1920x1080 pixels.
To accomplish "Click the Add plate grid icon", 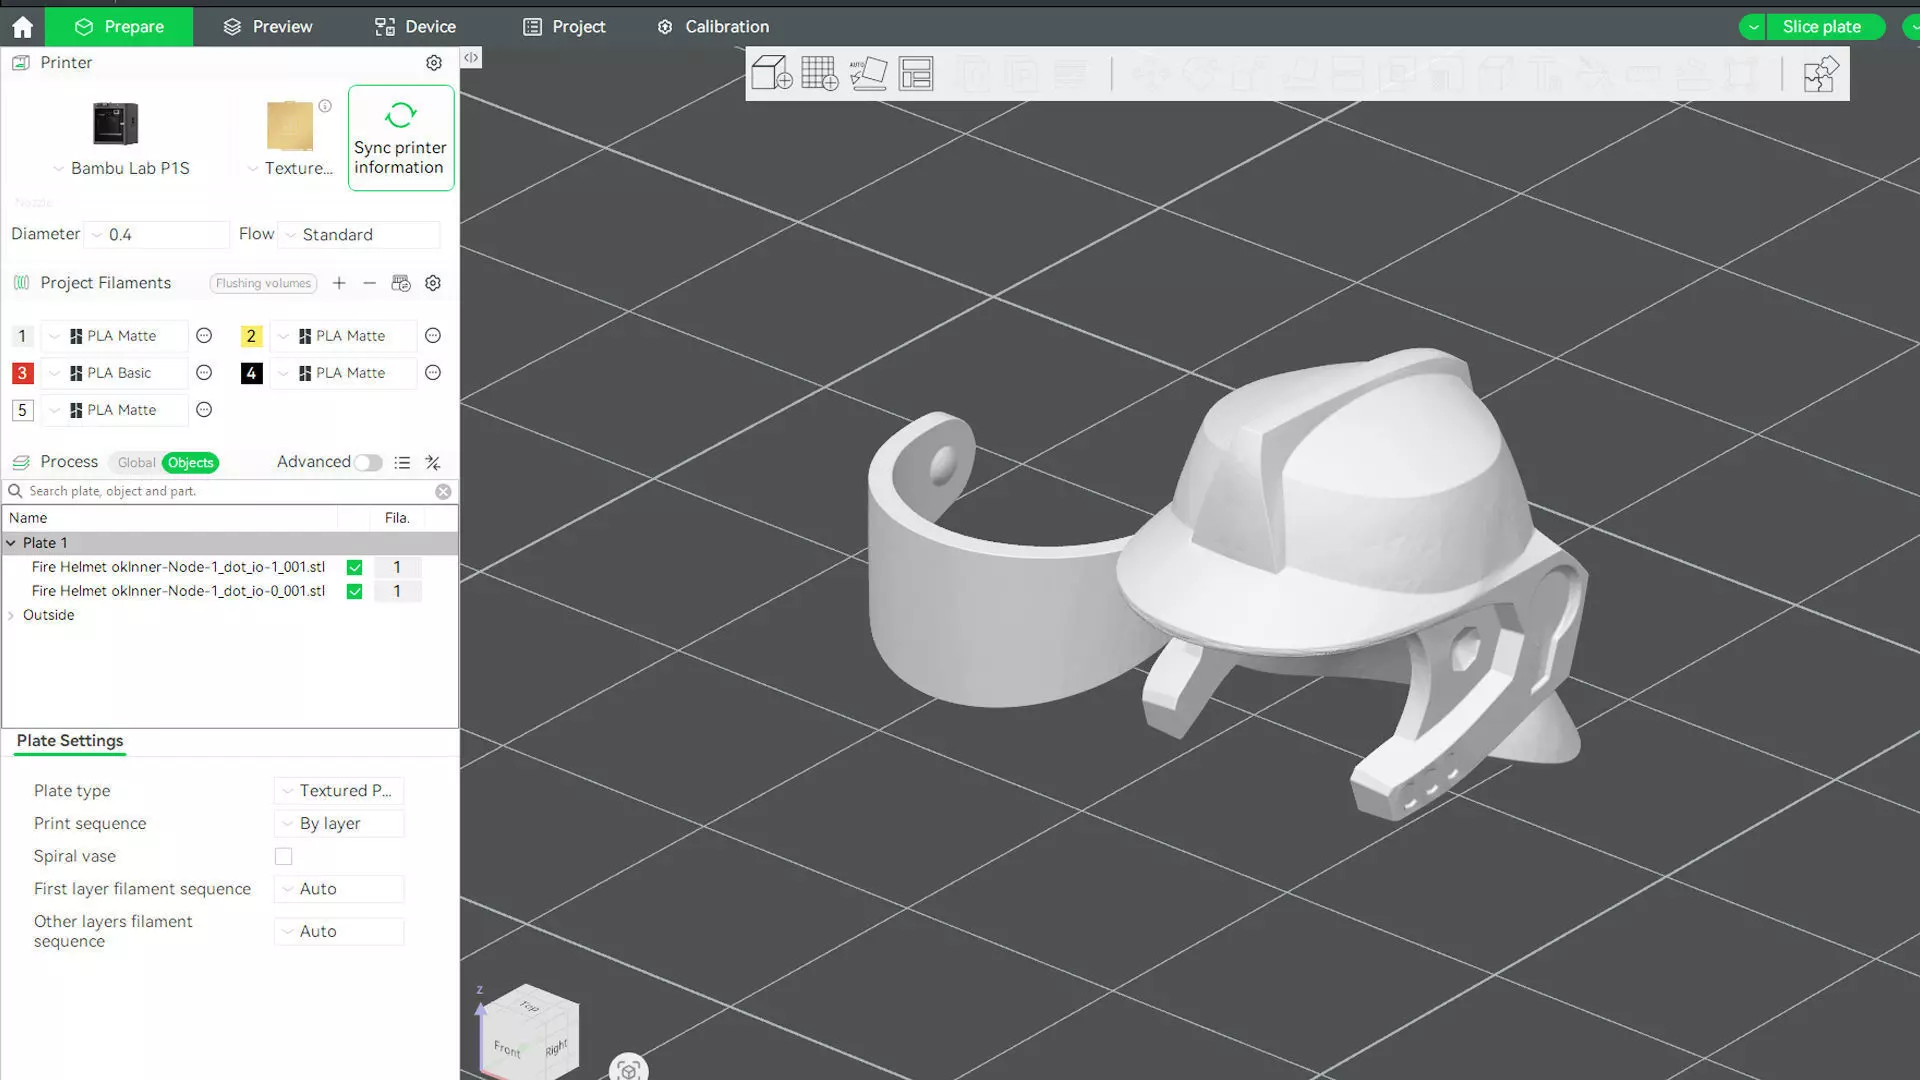I will tap(819, 73).
